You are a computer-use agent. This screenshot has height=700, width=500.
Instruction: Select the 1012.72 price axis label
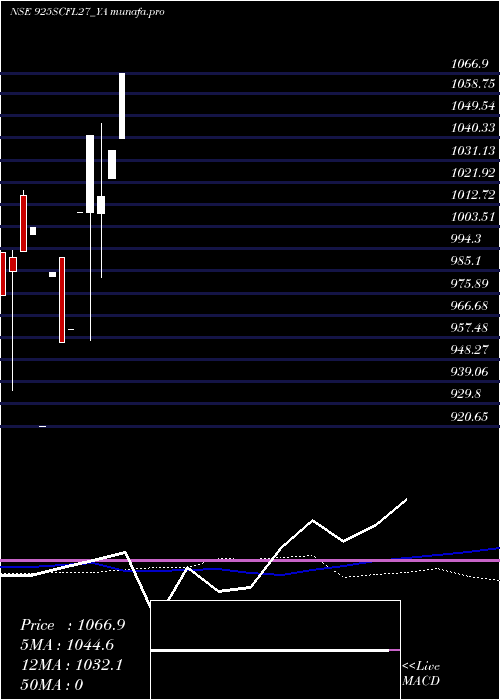(473, 195)
